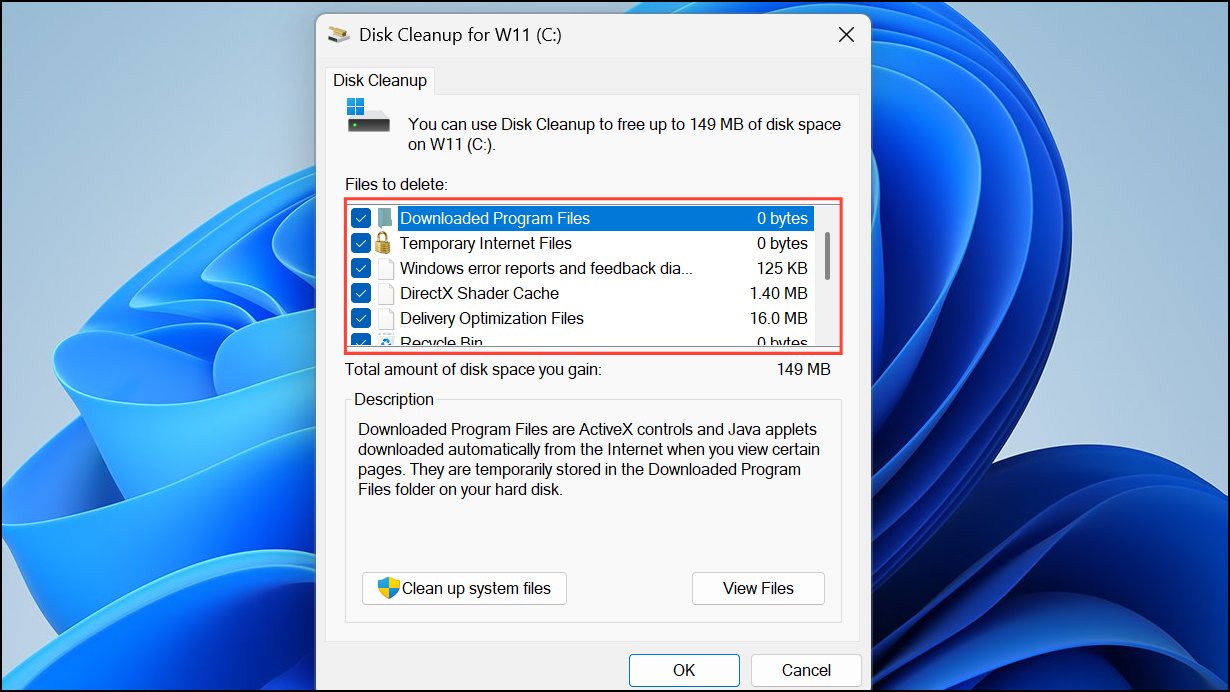Click the 1.40 MB size value

(x=779, y=293)
